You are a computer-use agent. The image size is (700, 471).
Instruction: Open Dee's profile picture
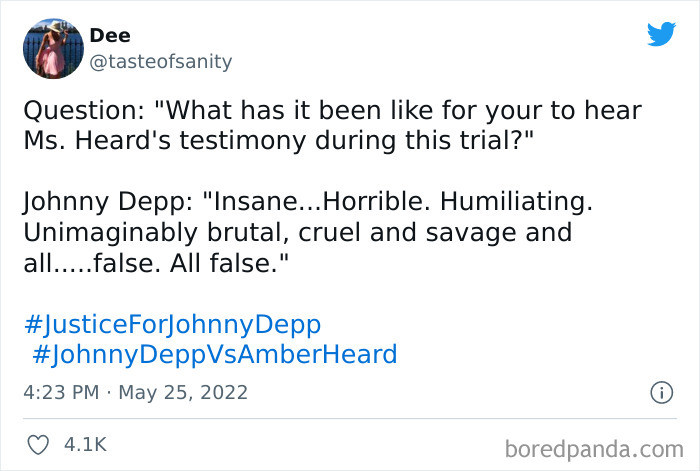click(x=53, y=49)
